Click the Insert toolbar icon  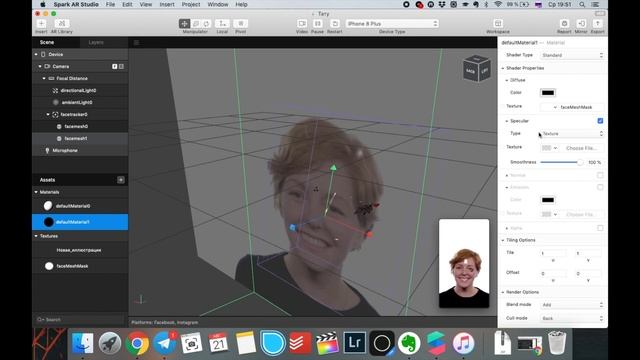click(x=41, y=24)
